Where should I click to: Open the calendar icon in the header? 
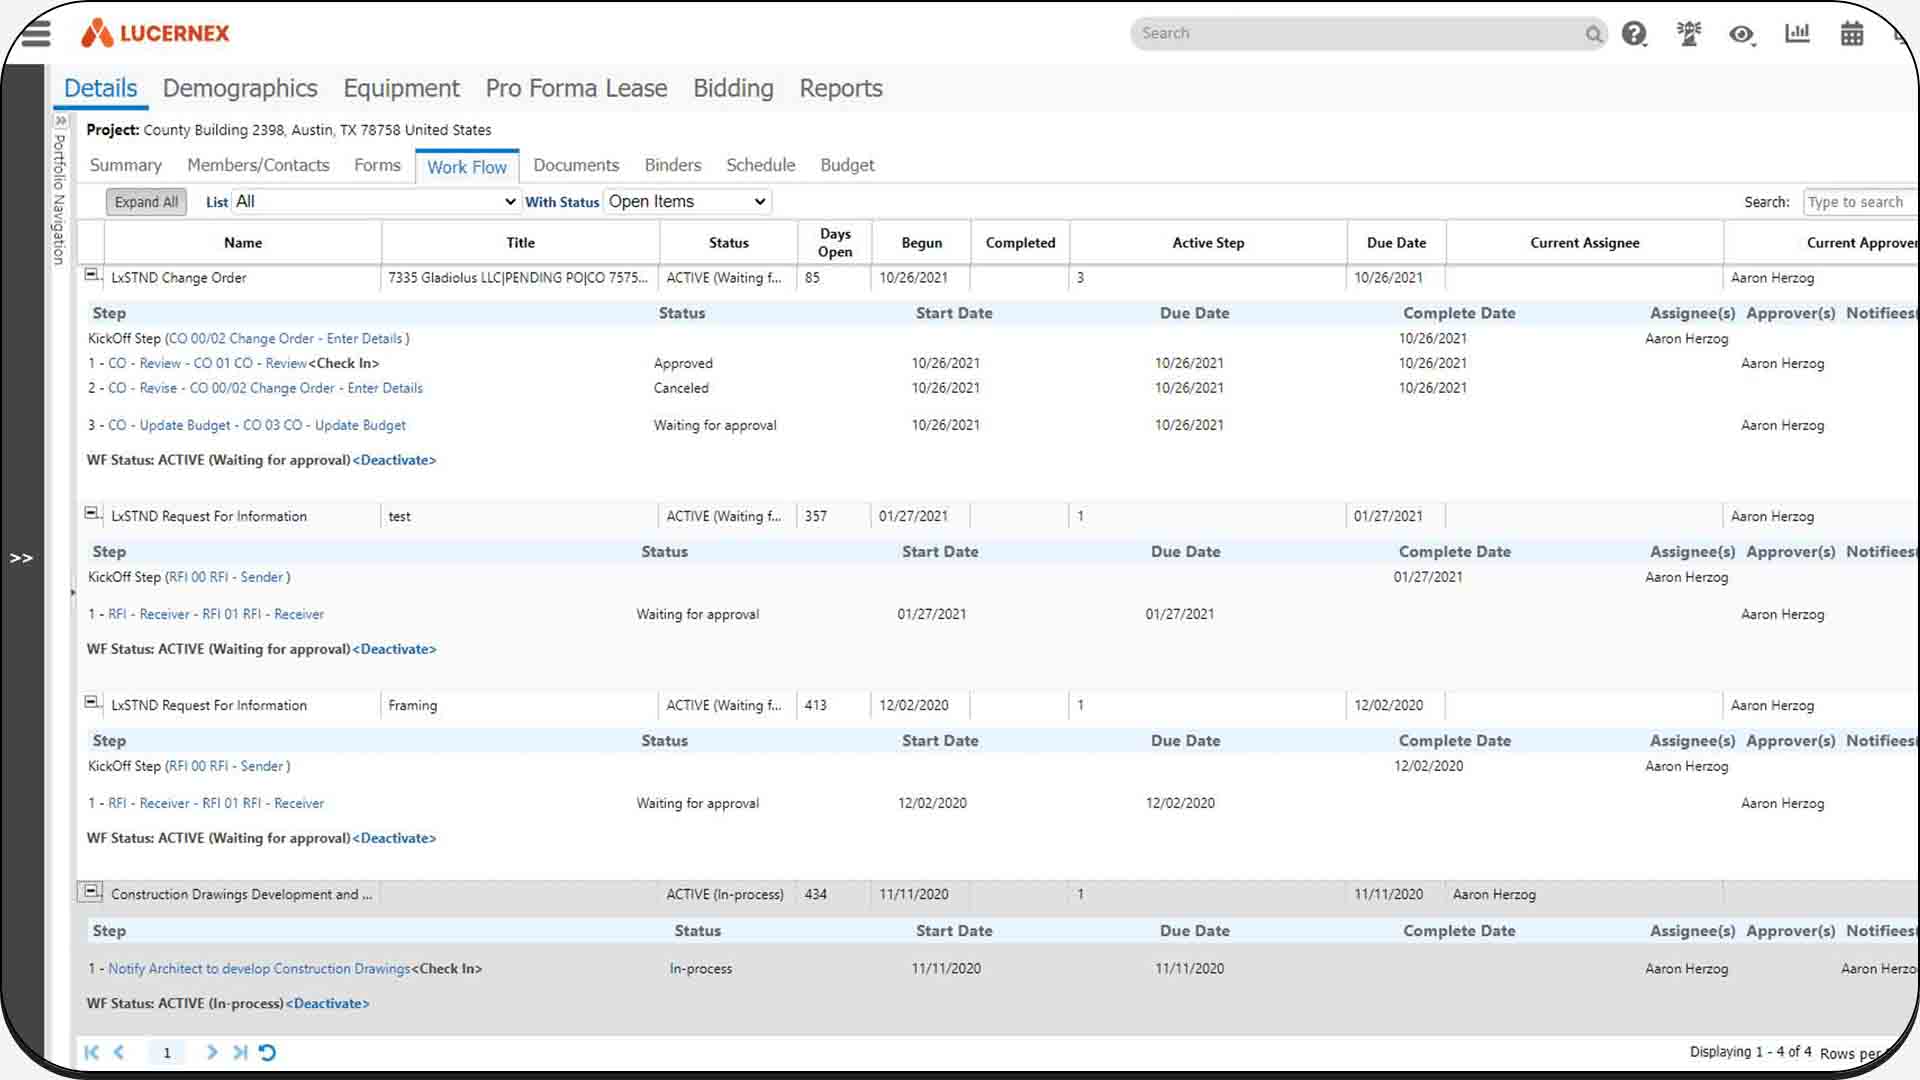point(1852,33)
